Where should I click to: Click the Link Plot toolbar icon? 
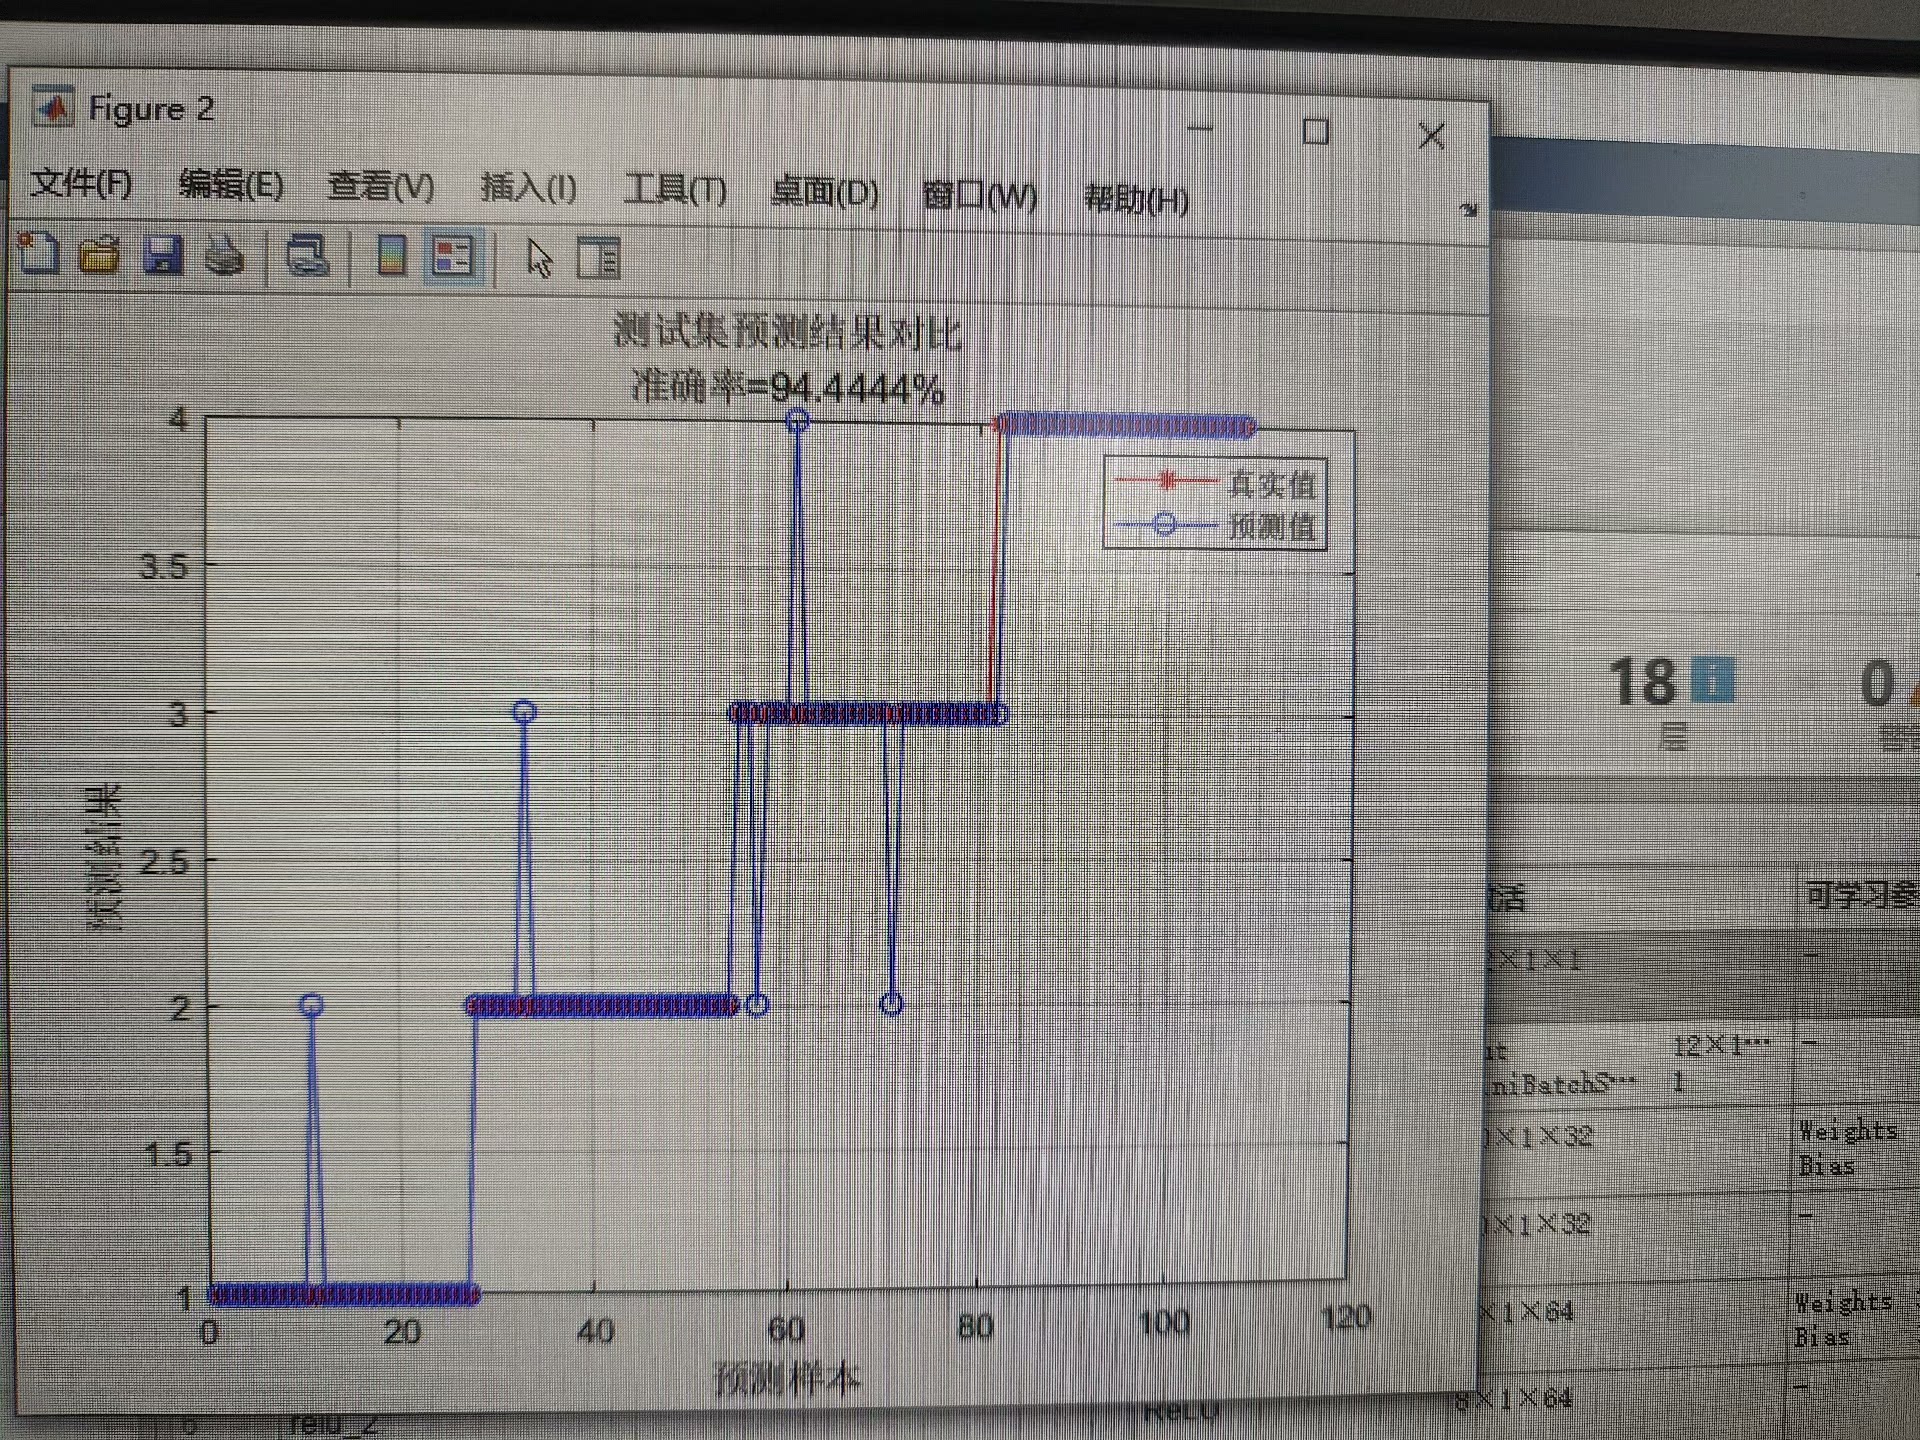coord(308,257)
